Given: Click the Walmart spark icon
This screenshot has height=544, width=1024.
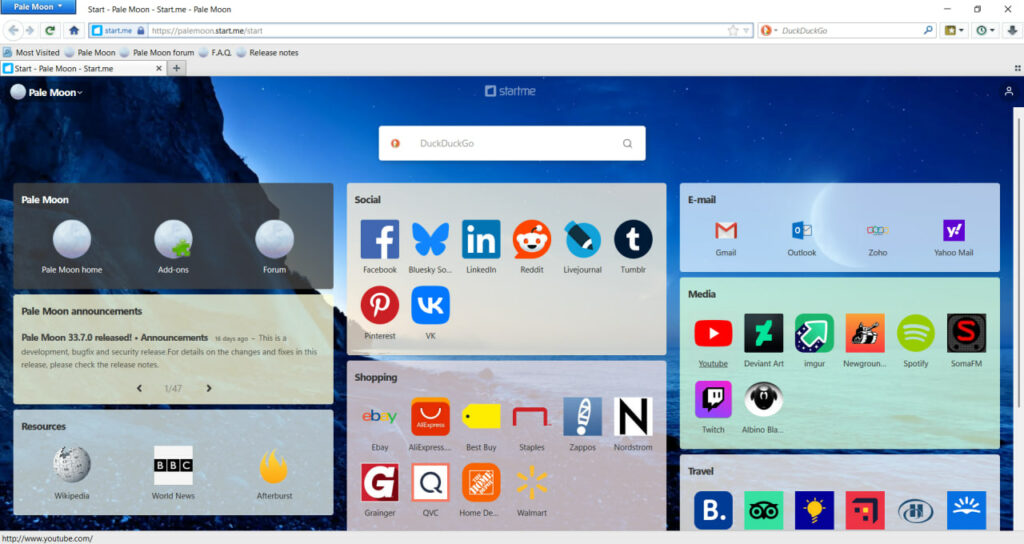Looking at the screenshot, I should tap(532, 483).
